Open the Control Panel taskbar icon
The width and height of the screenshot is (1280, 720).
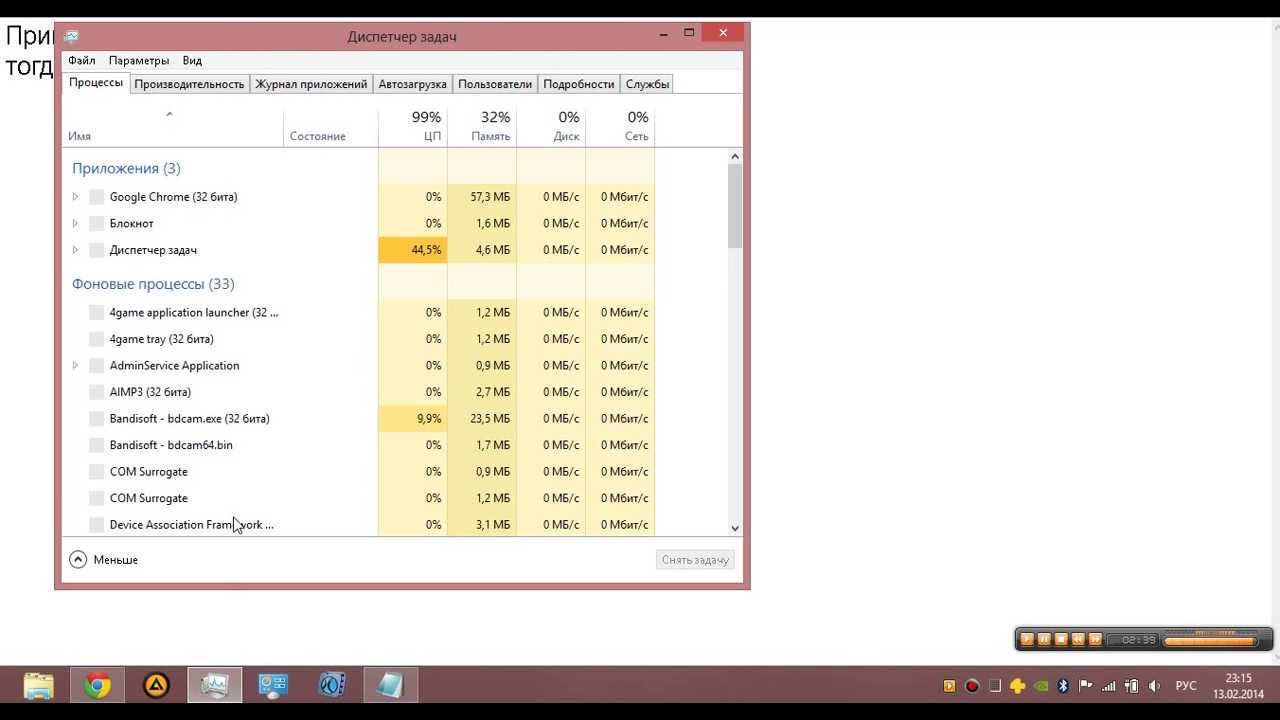(x=273, y=686)
